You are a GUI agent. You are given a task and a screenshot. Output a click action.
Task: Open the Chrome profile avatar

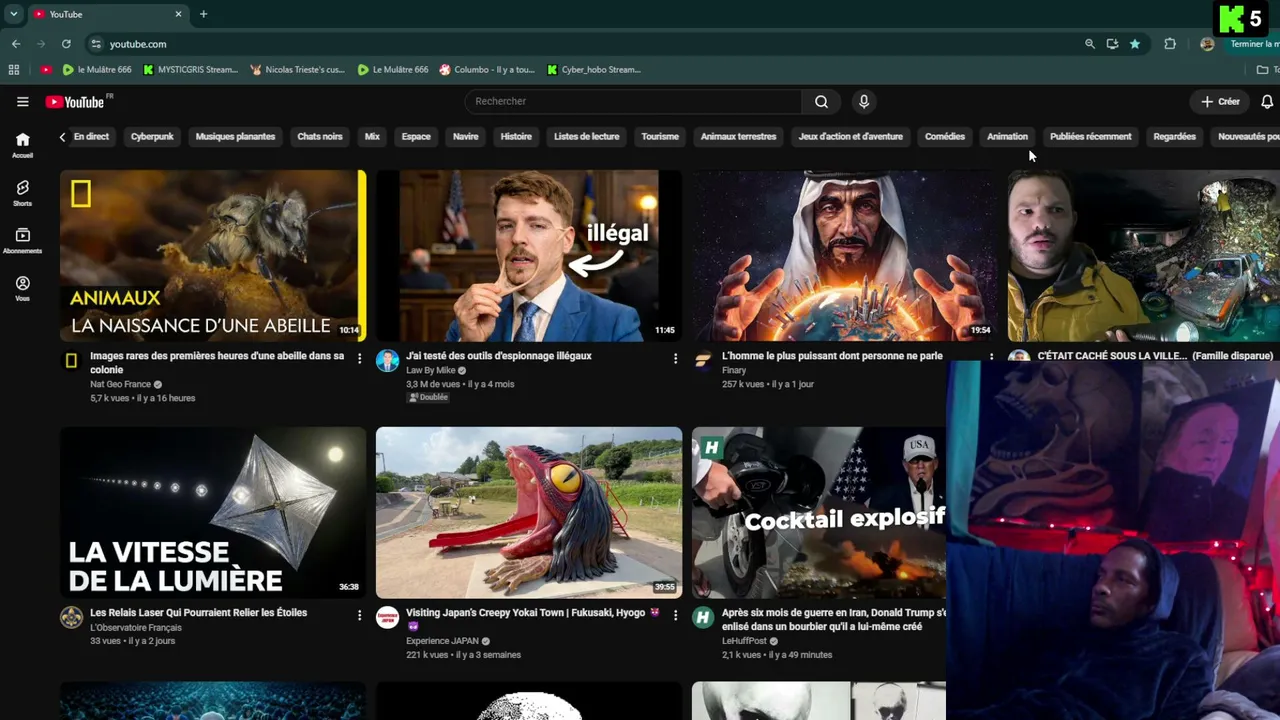(x=1207, y=44)
